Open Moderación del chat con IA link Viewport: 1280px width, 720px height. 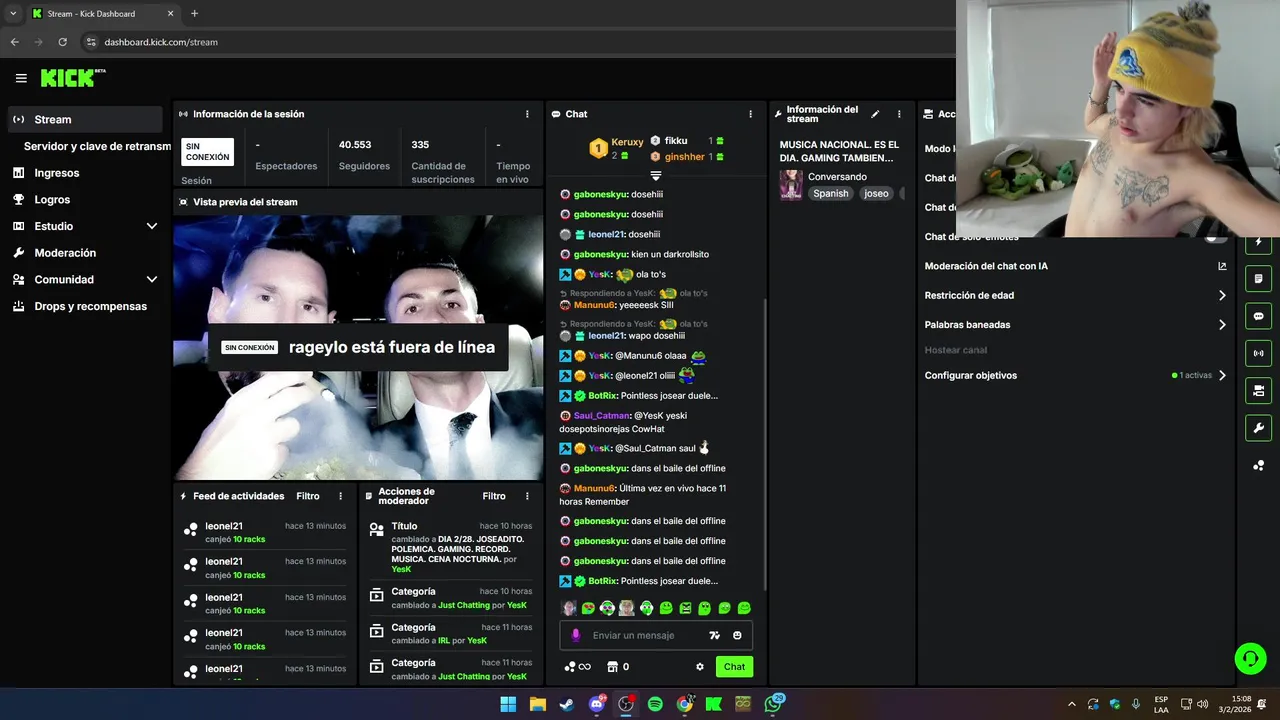coord(1222,266)
